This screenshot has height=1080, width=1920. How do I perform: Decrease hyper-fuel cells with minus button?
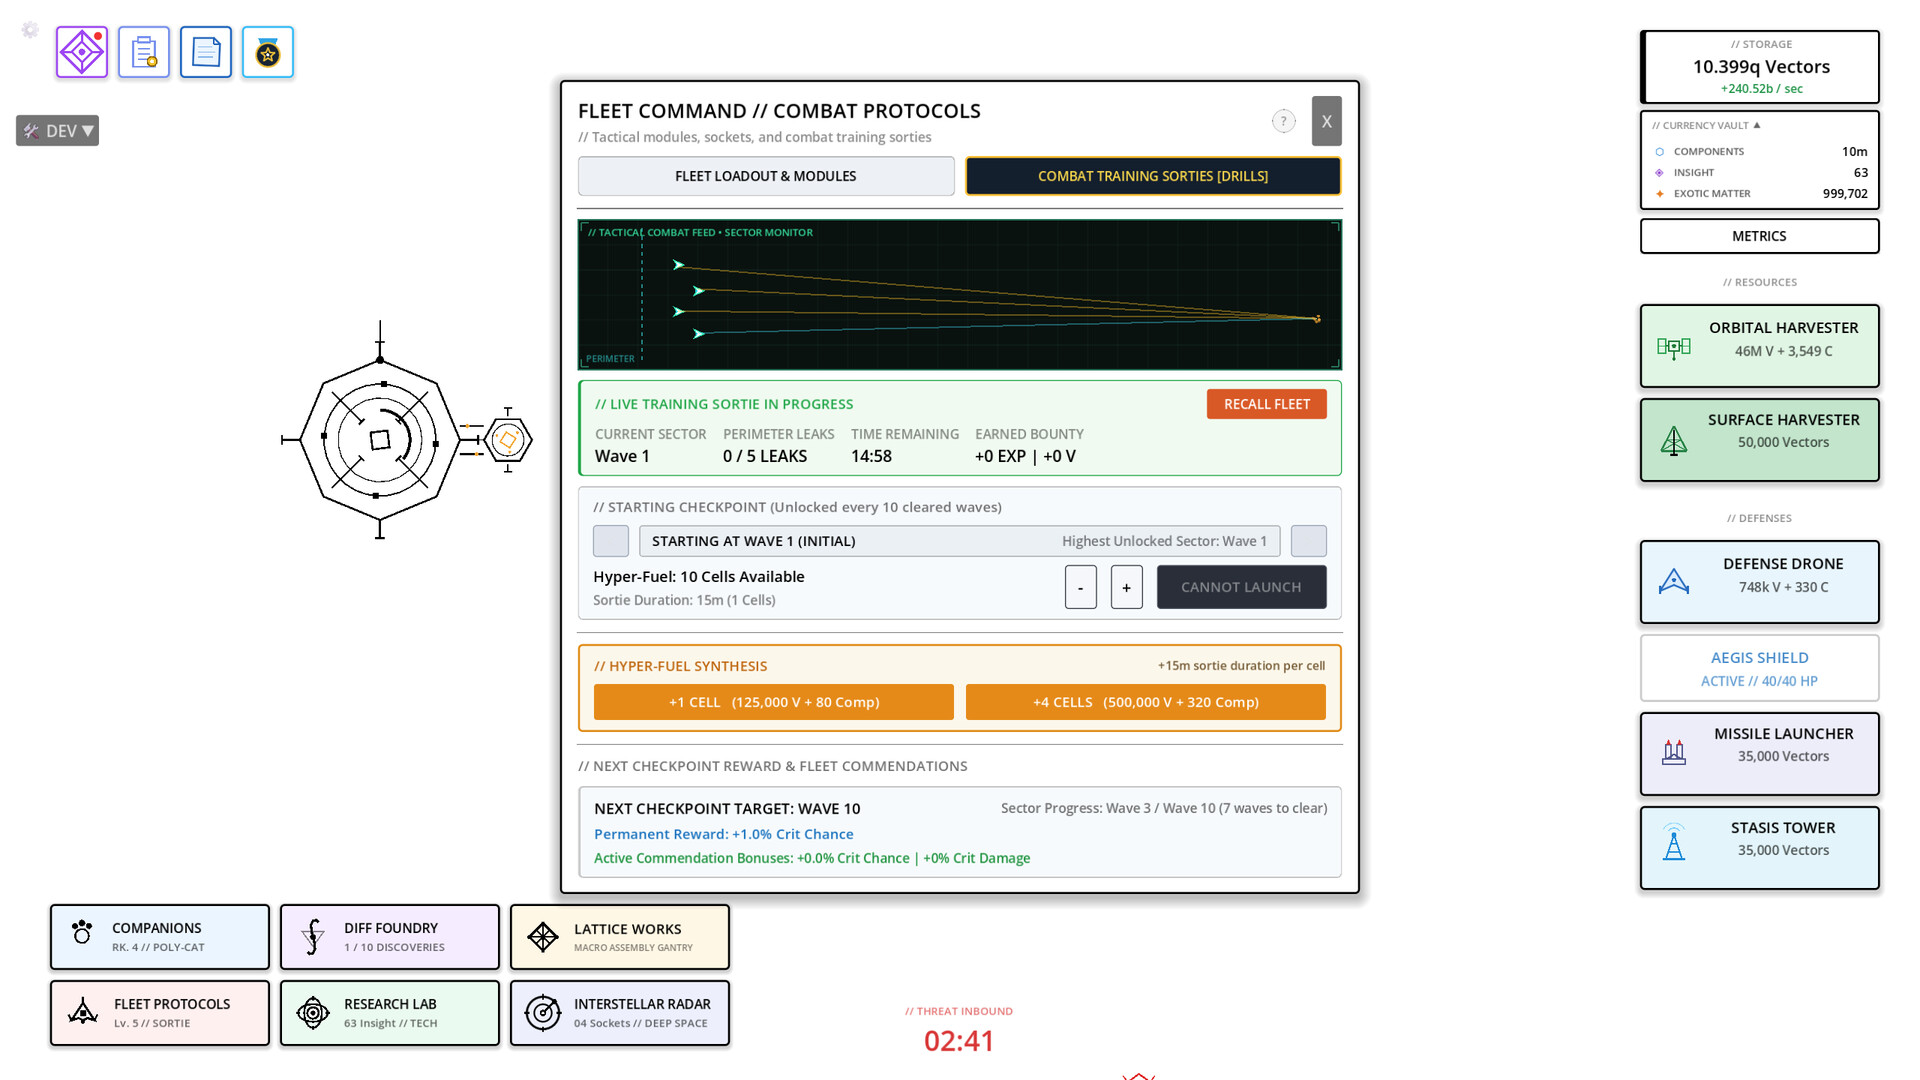(x=1081, y=587)
